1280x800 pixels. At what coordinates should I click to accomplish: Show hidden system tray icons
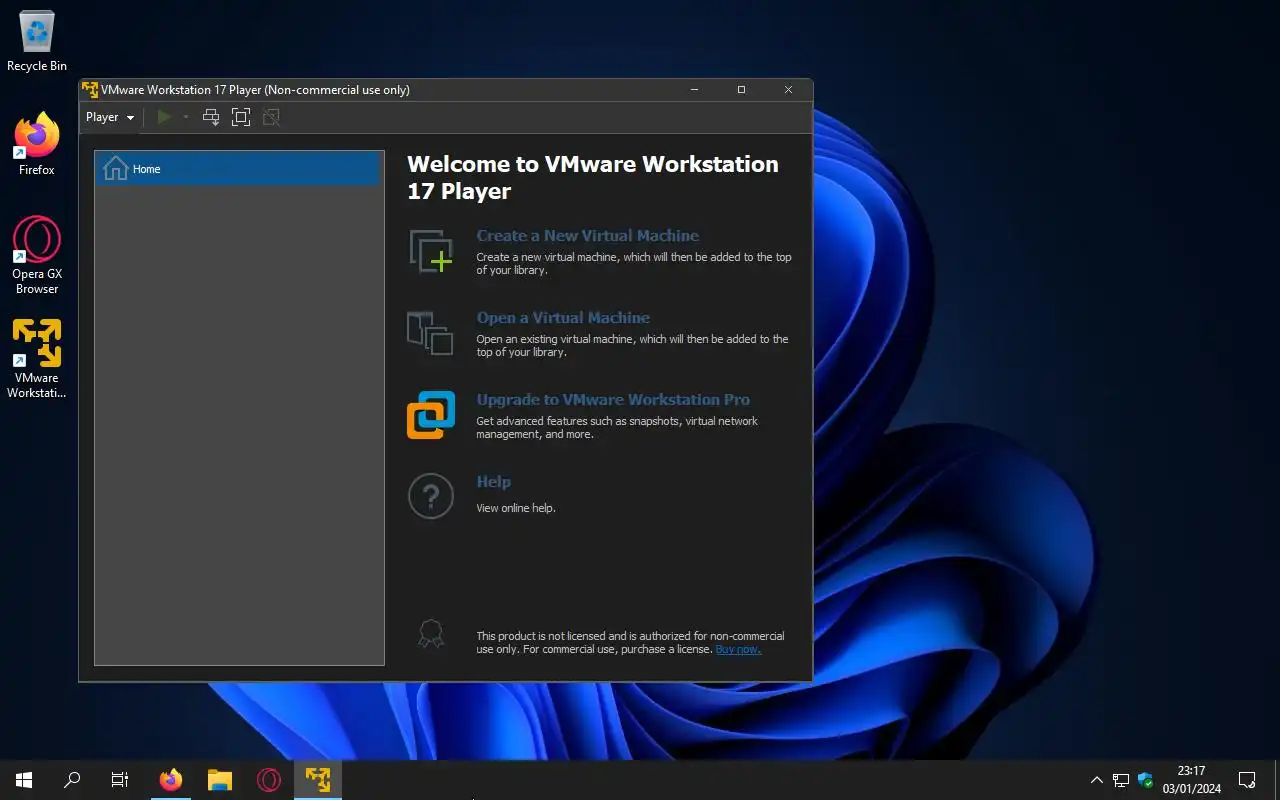pos(1096,780)
